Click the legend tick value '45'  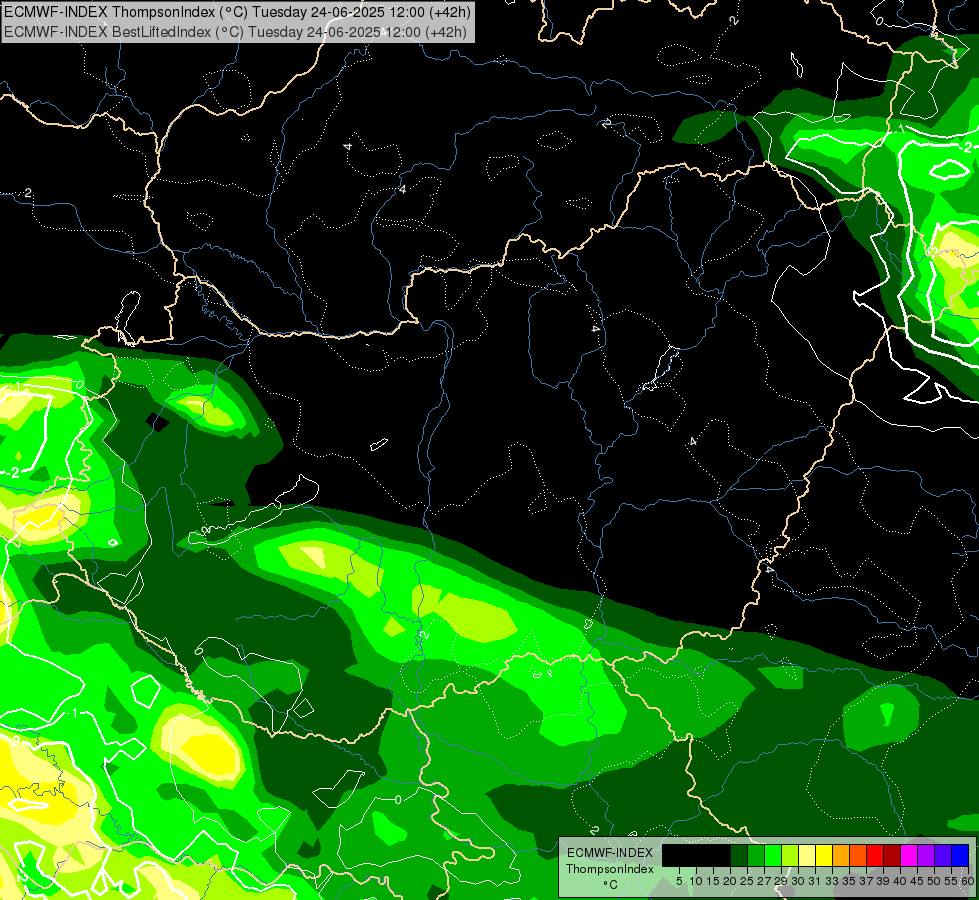pyautogui.click(x=917, y=881)
